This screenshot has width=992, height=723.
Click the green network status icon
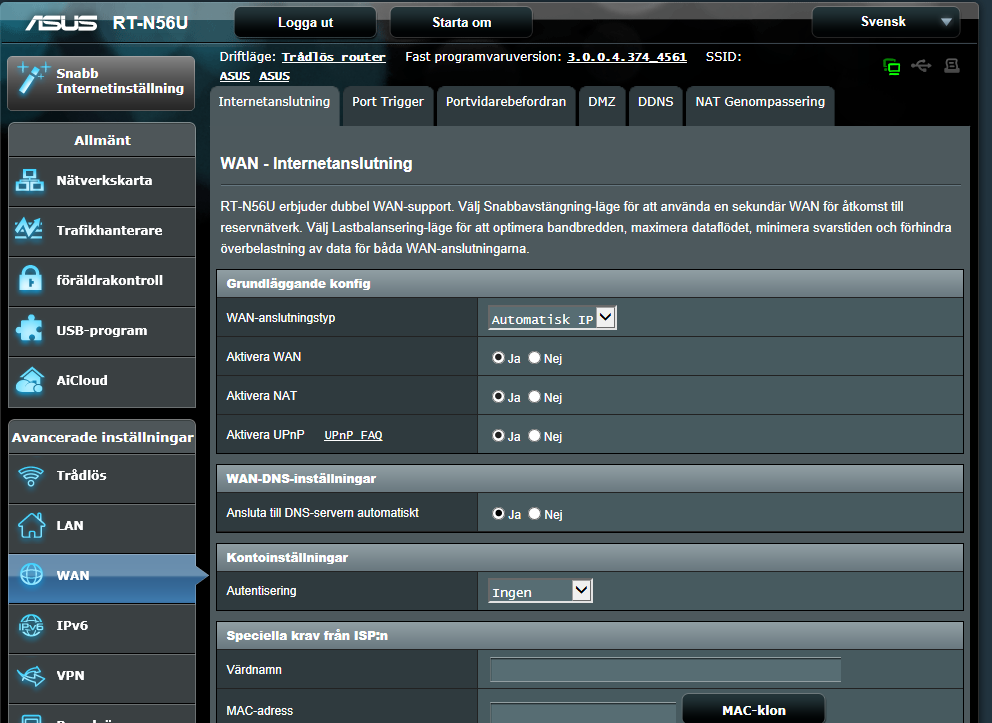pyautogui.click(x=891, y=66)
